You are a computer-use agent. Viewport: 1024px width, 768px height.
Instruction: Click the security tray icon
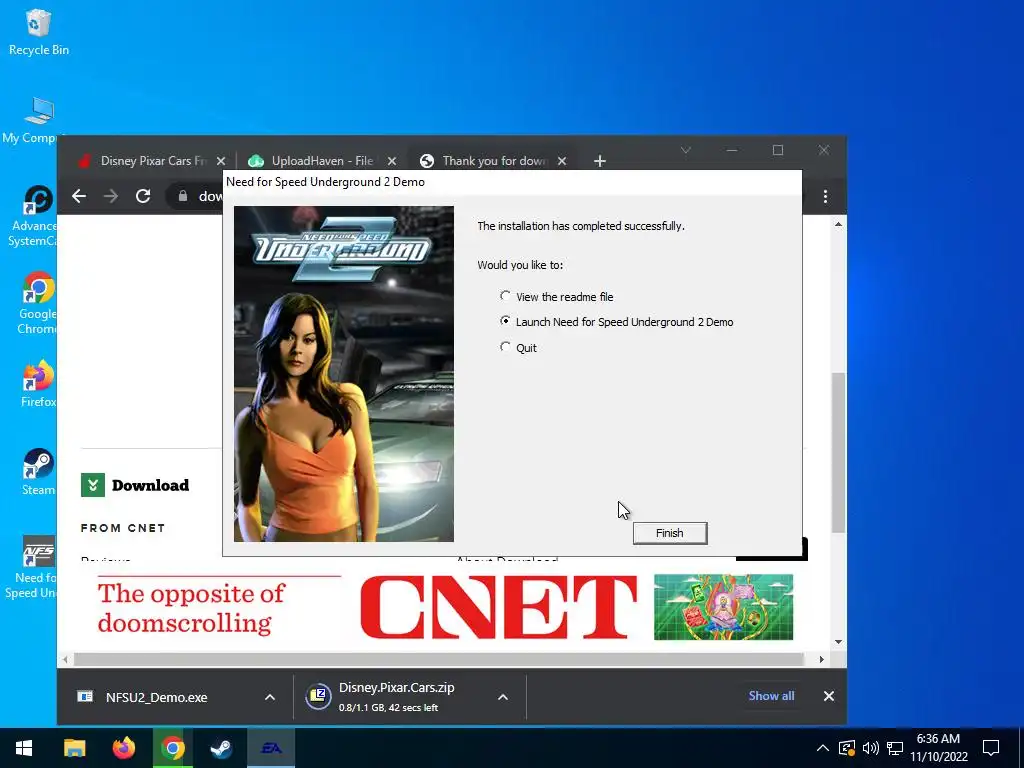click(846, 748)
